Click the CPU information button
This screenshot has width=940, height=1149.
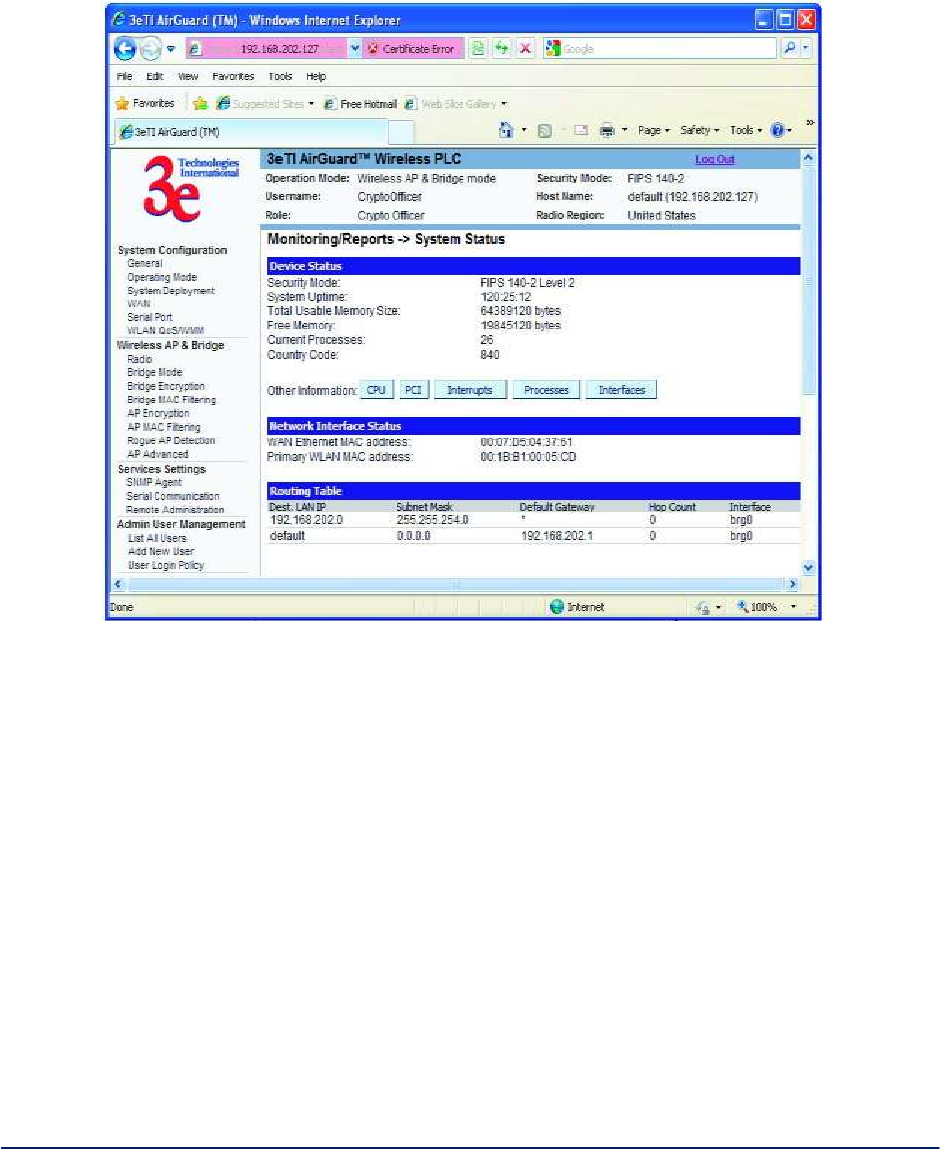[x=377, y=390]
